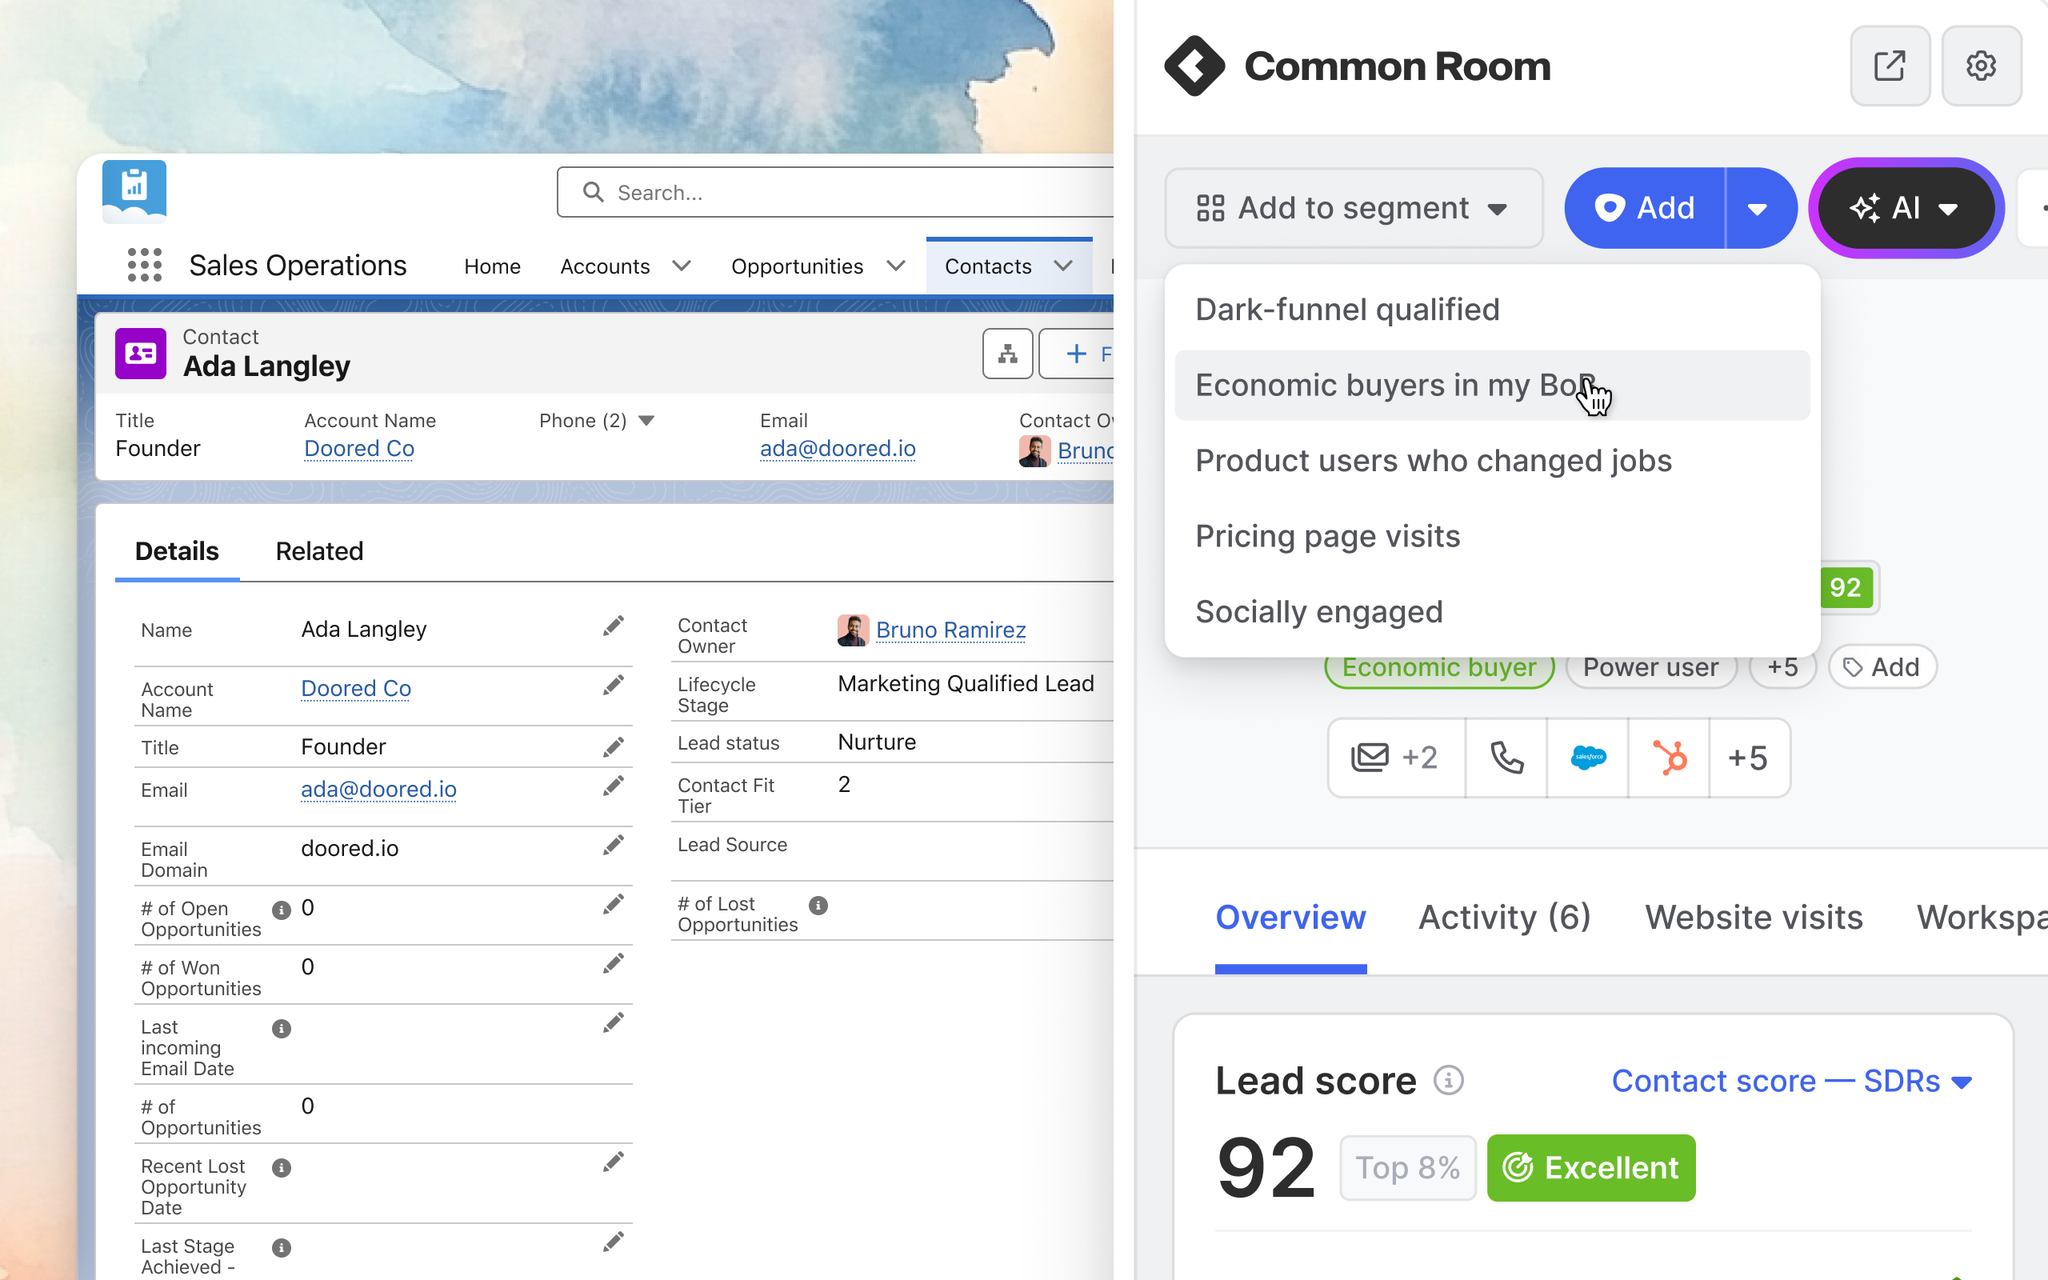Open the contact hierarchy icon button

[1007, 354]
